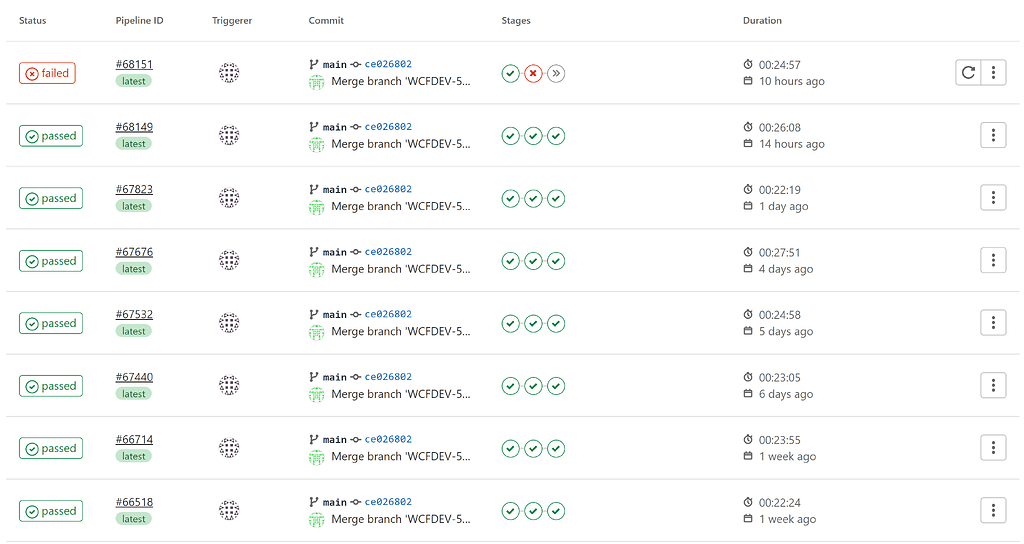Click triggerer avatar for pipeline #66518
The width and height of the screenshot is (1024, 544).
[x=229, y=510]
